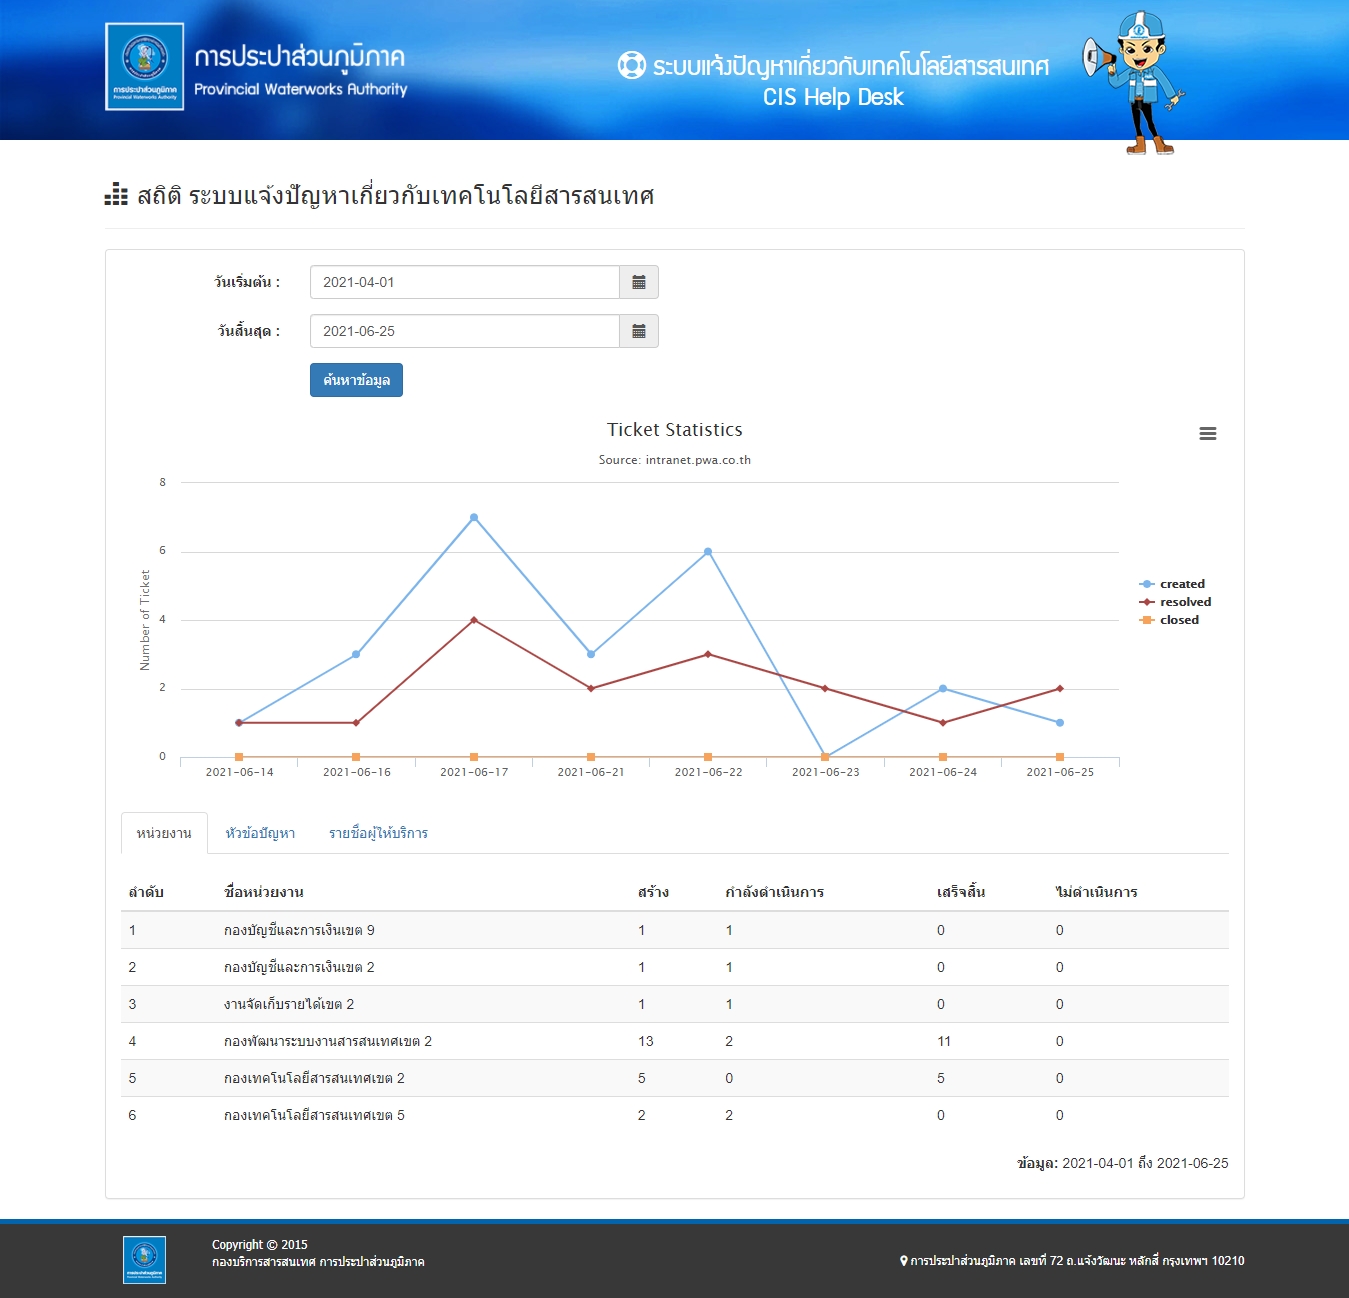This screenshot has height=1298, width=1349.
Task: Click the created data point on 2021-06-17
Action: click(x=474, y=518)
